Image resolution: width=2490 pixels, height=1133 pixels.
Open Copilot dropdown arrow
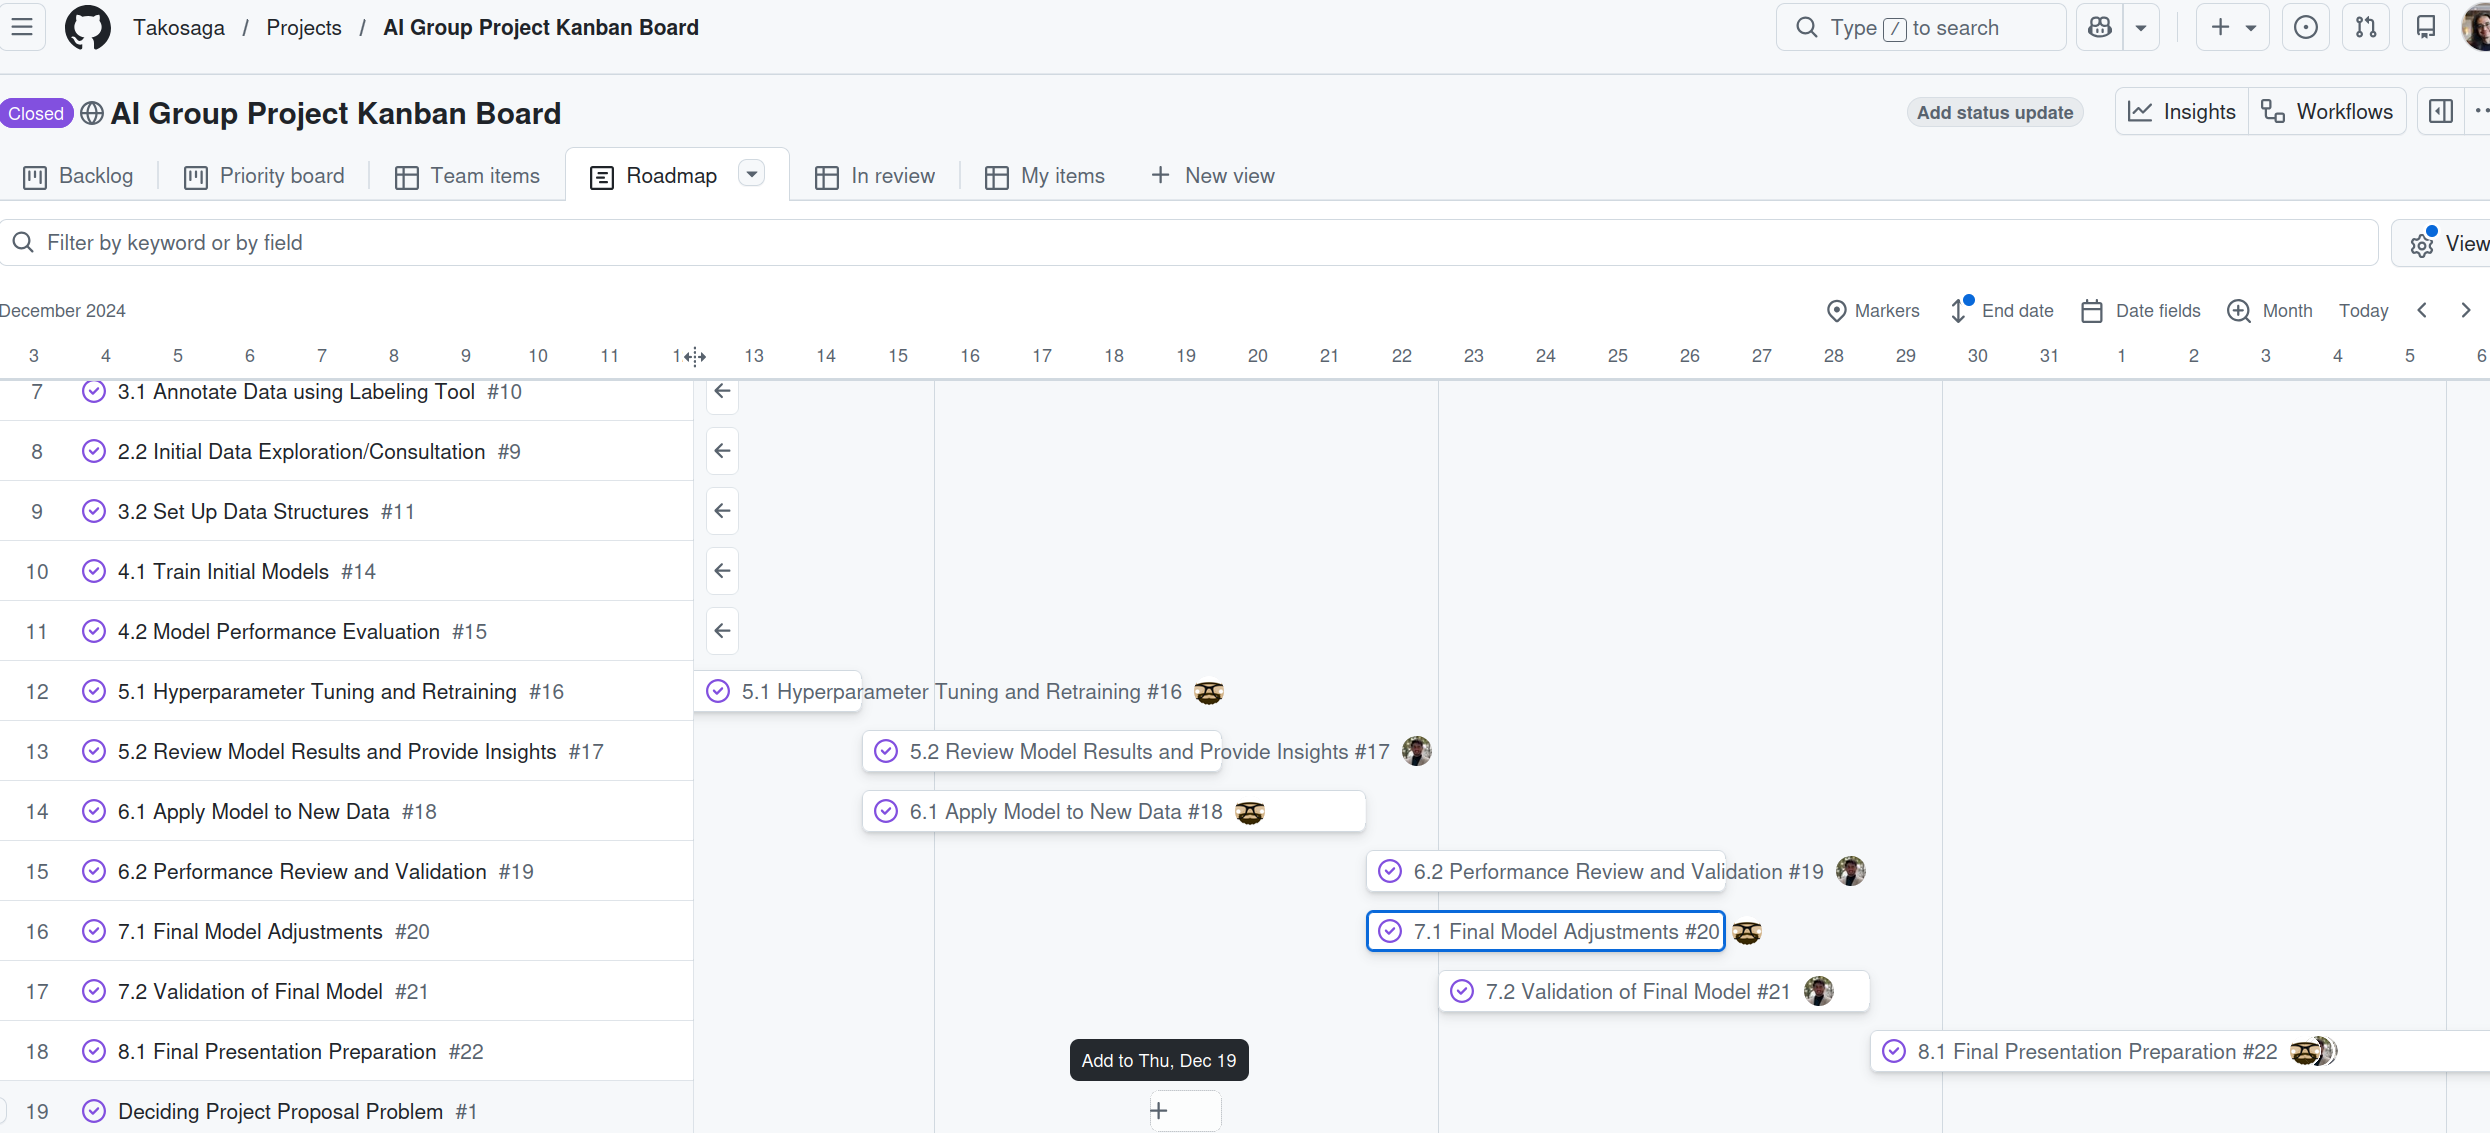click(2141, 27)
